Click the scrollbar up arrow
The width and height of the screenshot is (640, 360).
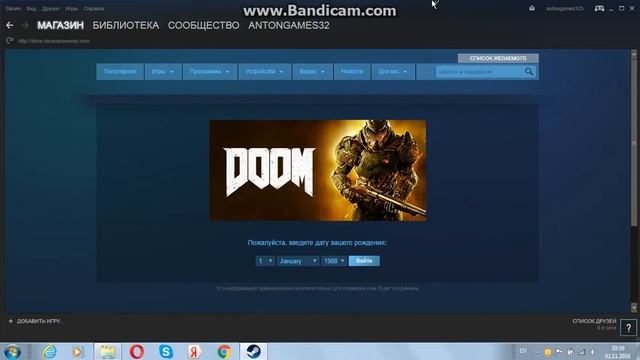pos(634,53)
